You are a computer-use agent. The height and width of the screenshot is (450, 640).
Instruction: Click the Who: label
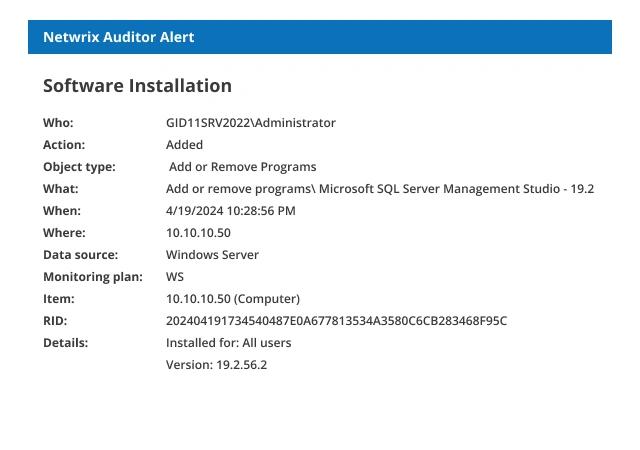(58, 123)
